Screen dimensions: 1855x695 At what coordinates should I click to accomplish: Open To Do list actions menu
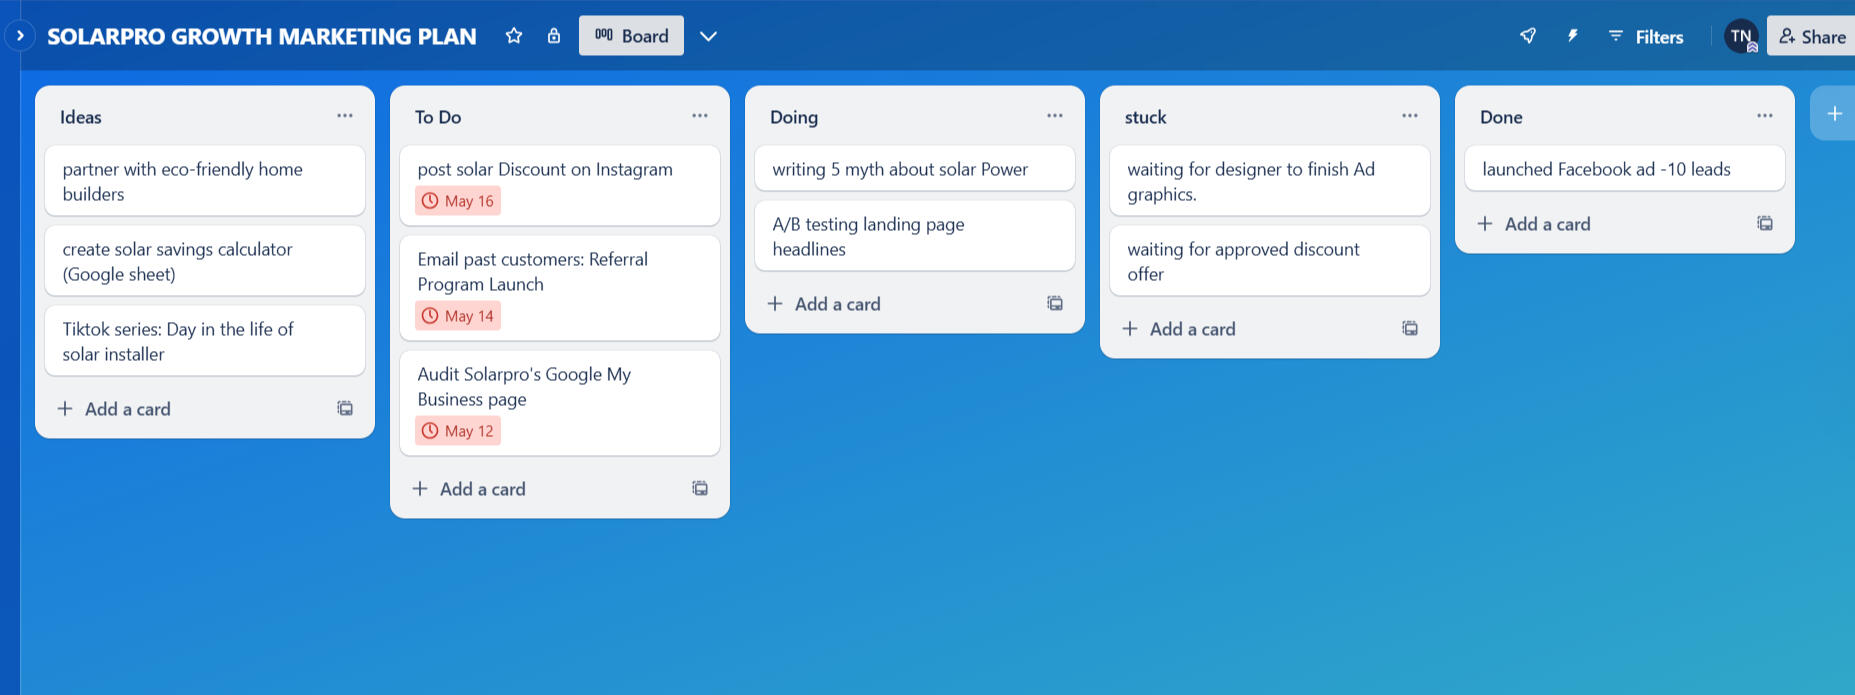pos(700,116)
